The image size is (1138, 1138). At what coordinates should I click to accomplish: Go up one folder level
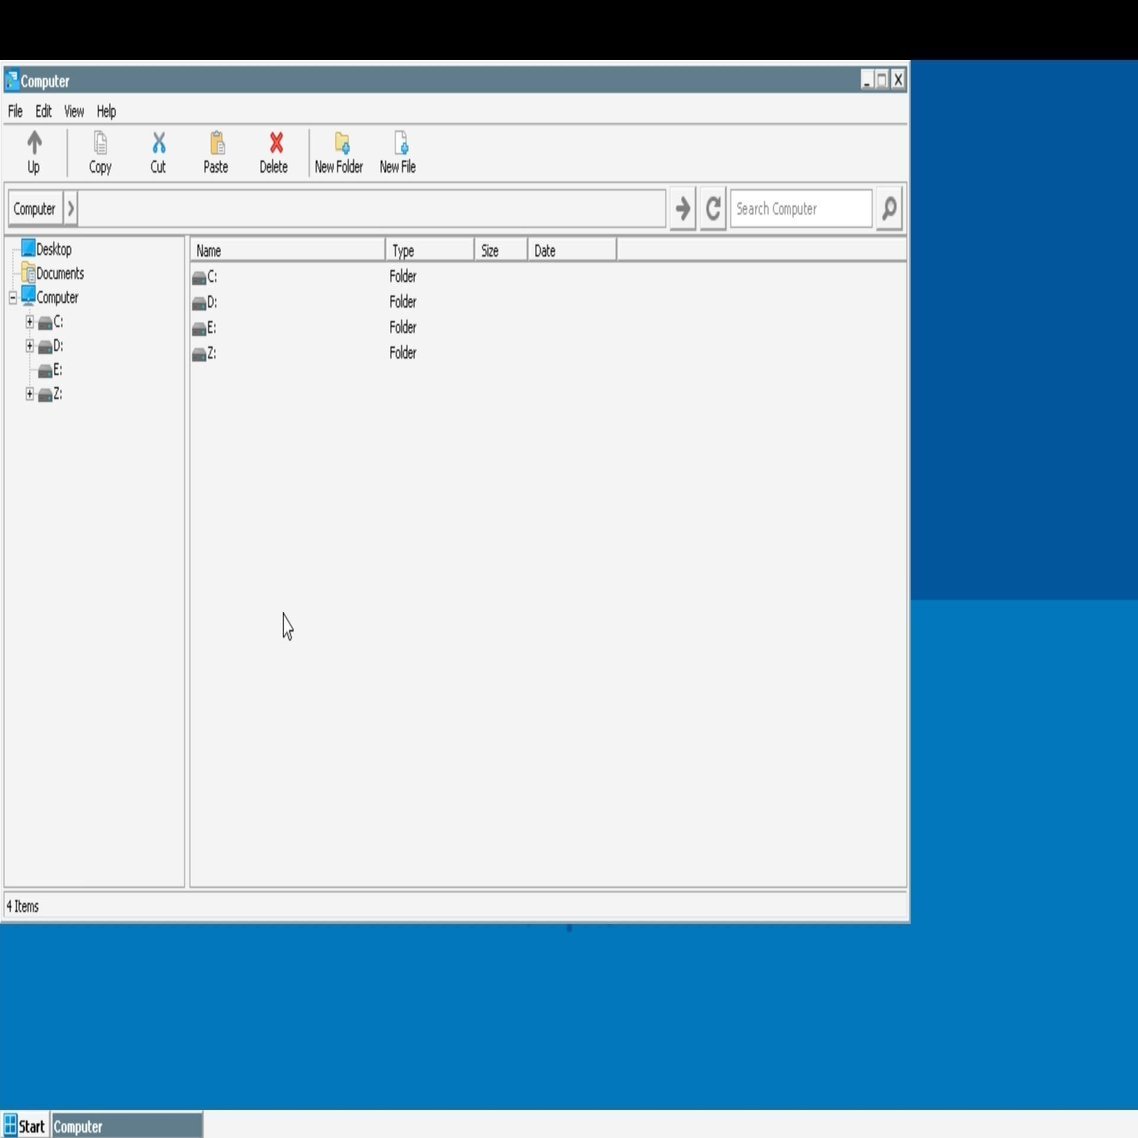[33, 152]
